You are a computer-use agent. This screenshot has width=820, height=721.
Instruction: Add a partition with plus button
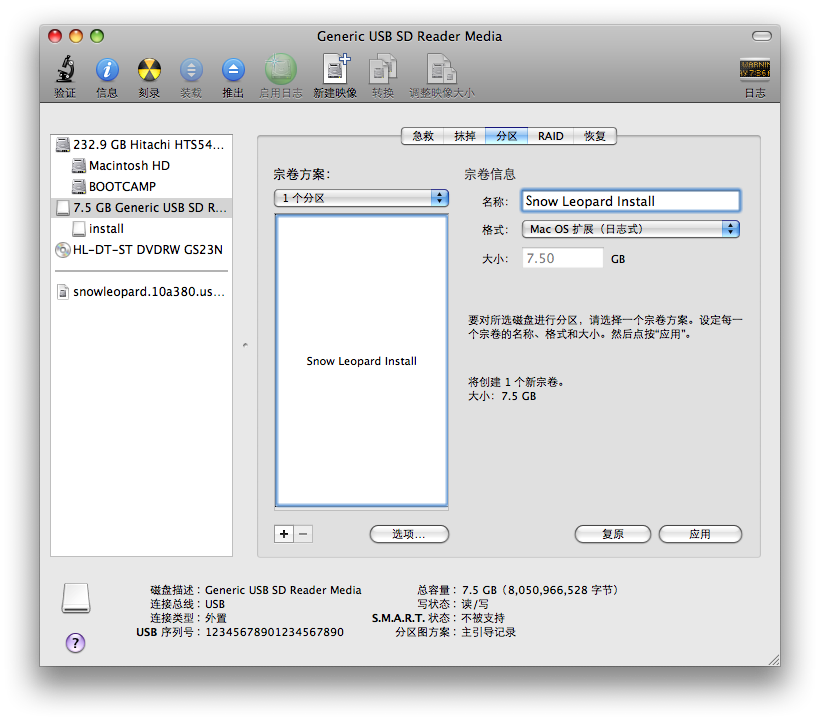click(x=283, y=534)
